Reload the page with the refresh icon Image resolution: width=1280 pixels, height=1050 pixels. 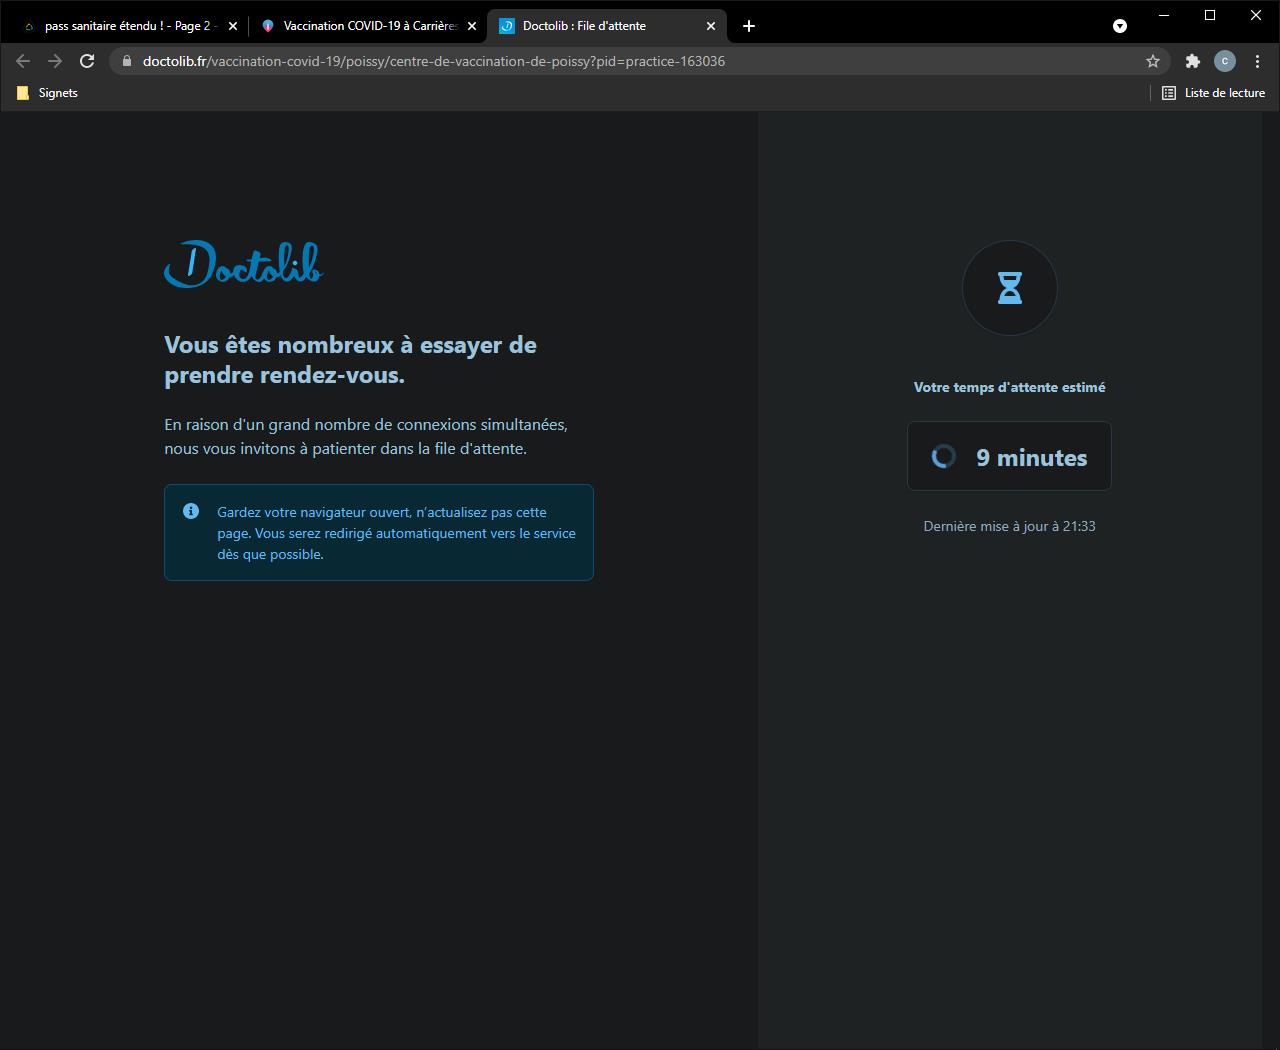pyautogui.click(x=87, y=61)
